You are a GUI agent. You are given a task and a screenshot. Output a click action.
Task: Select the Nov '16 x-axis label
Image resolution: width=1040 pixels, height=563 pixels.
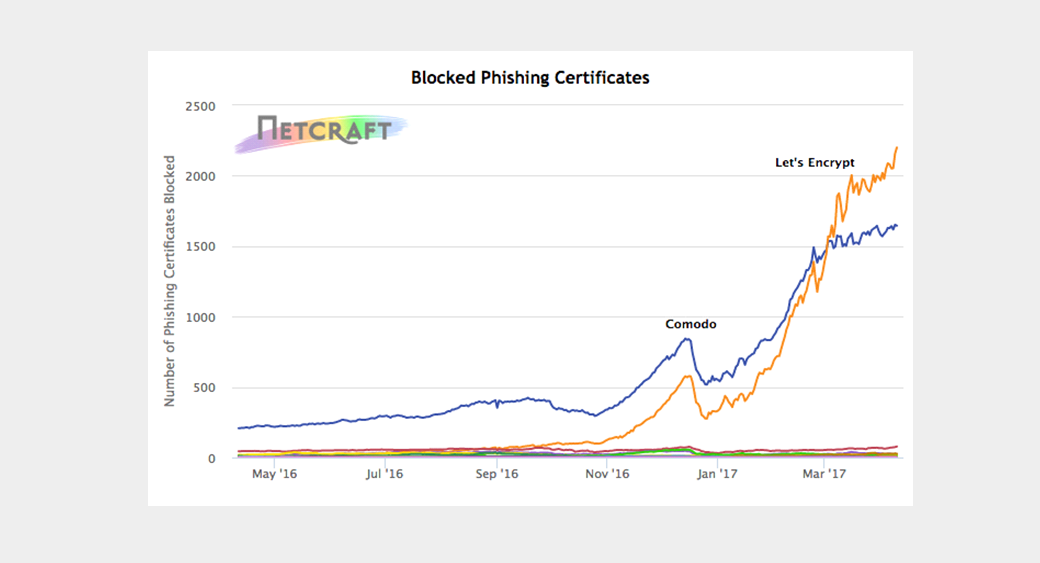click(x=607, y=476)
